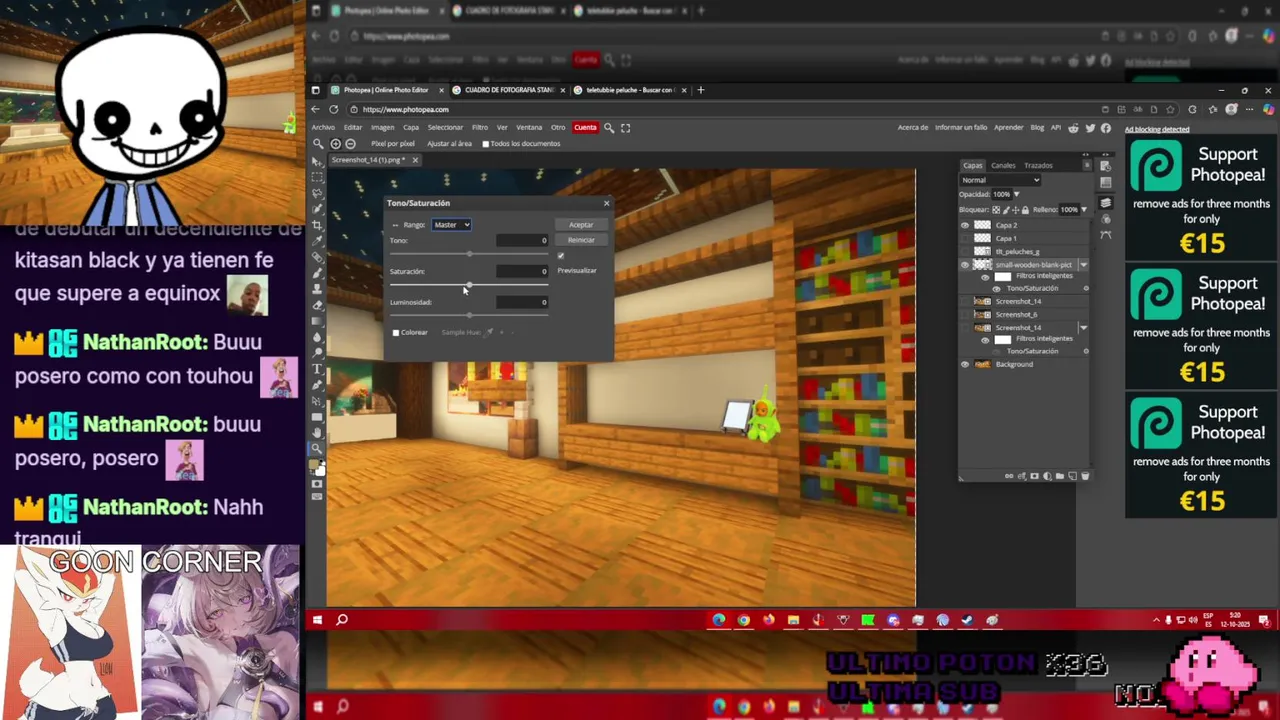
Task: Select the Blur drop tool
Action: coord(317,337)
